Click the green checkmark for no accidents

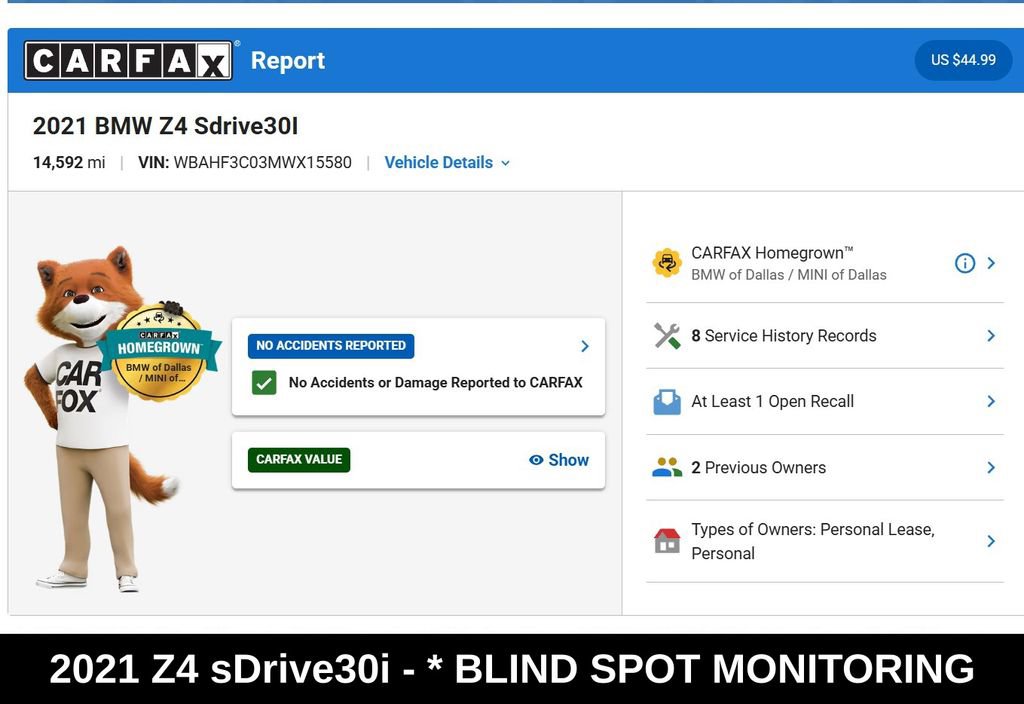click(264, 383)
